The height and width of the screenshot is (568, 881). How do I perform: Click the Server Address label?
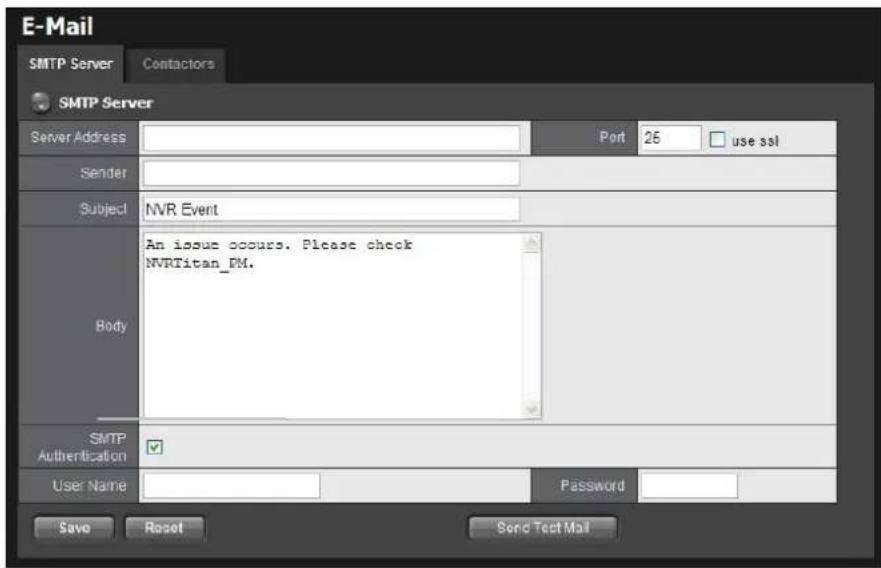[78, 138]
